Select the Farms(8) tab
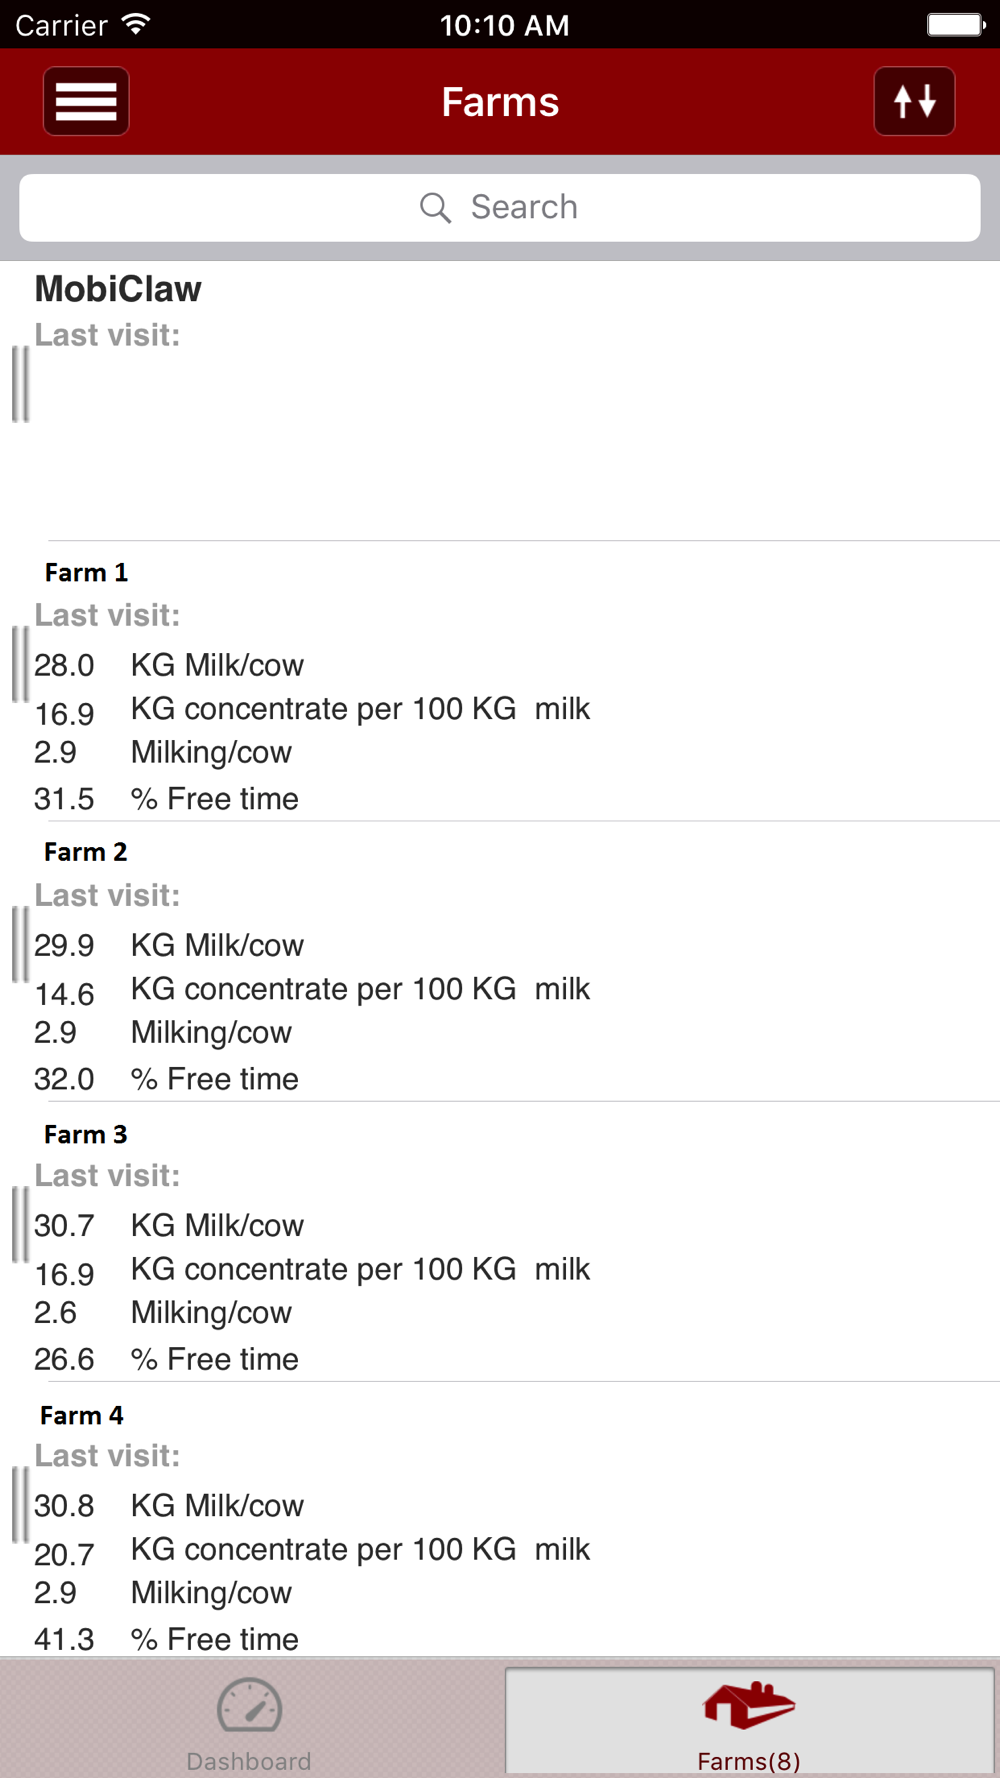 point(749,1722)
